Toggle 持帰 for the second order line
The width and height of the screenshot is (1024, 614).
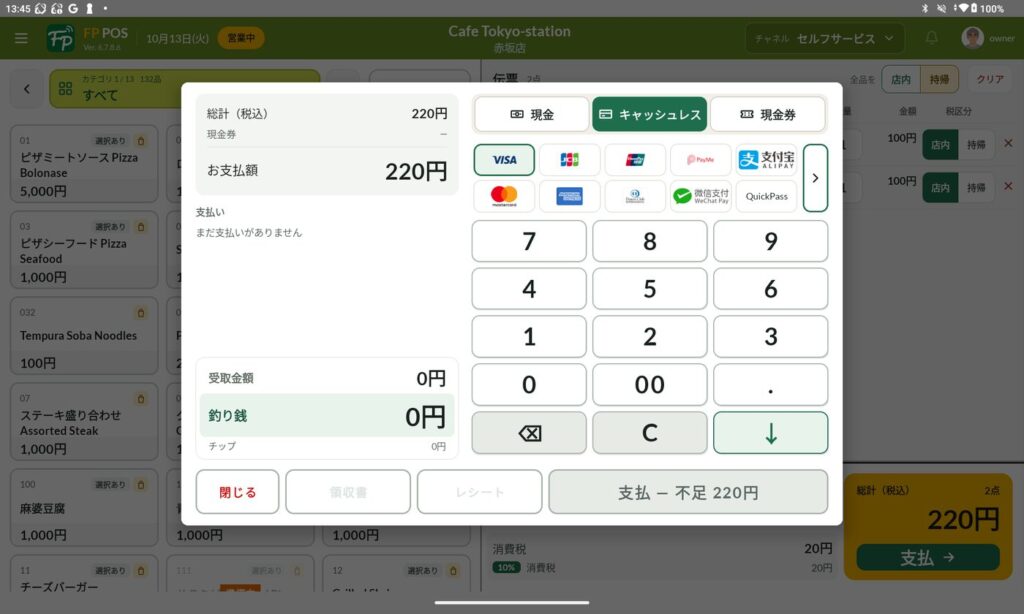pos(976,187)
